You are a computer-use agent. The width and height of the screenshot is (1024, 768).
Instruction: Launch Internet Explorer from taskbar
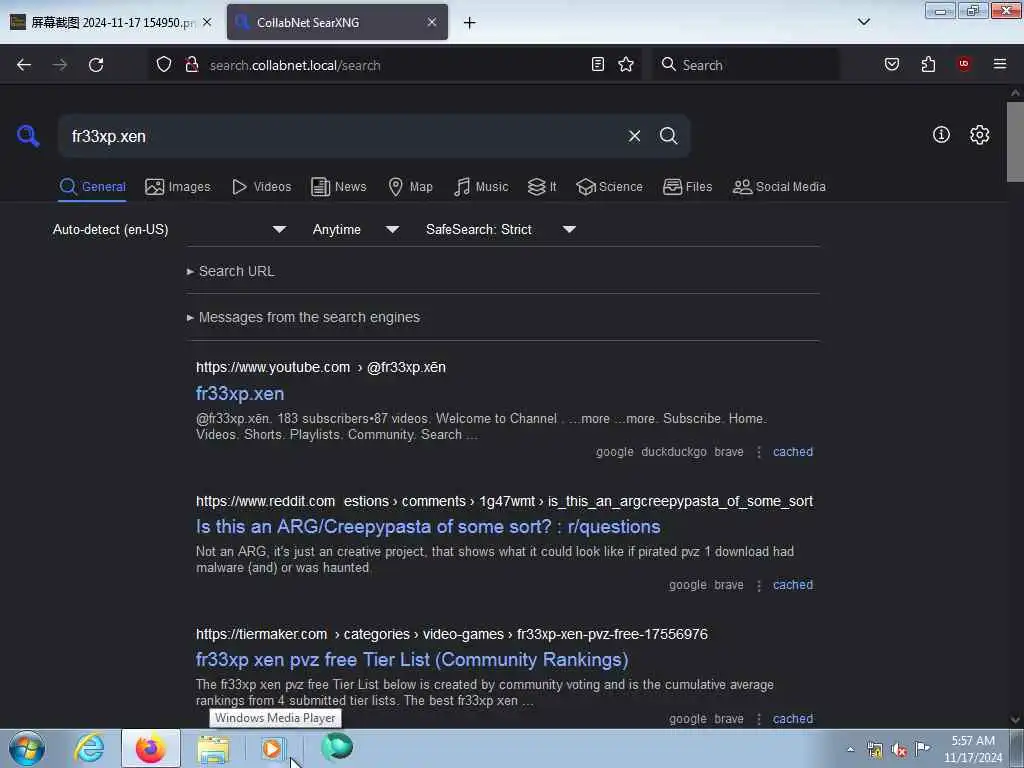(89, 748)
